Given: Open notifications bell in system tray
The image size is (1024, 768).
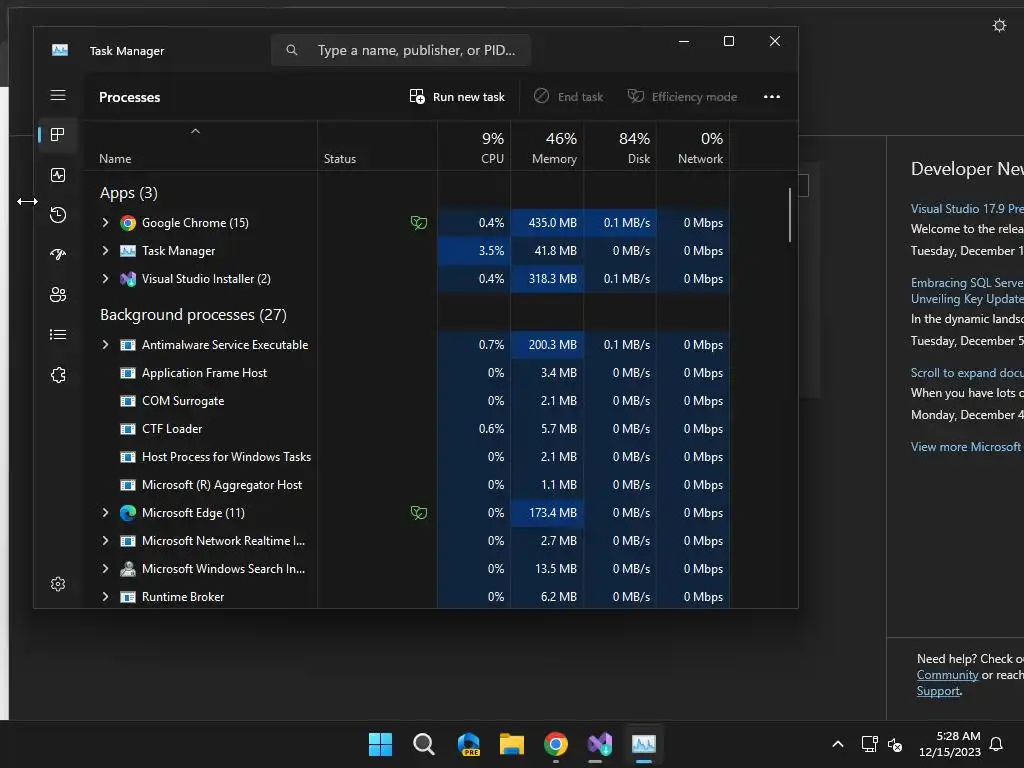Looking at the screenshot, I should coord(996,744).
